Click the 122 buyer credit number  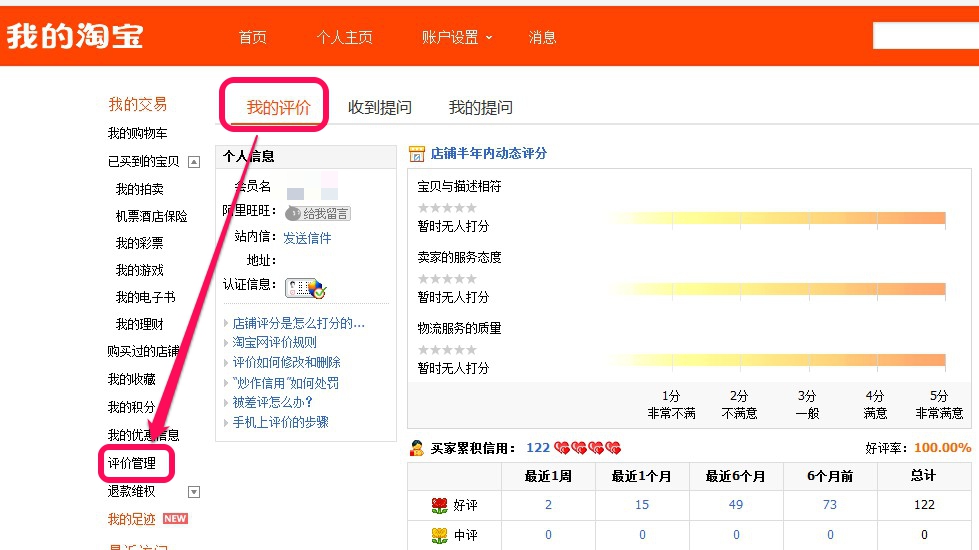click(x=538, y=448)
